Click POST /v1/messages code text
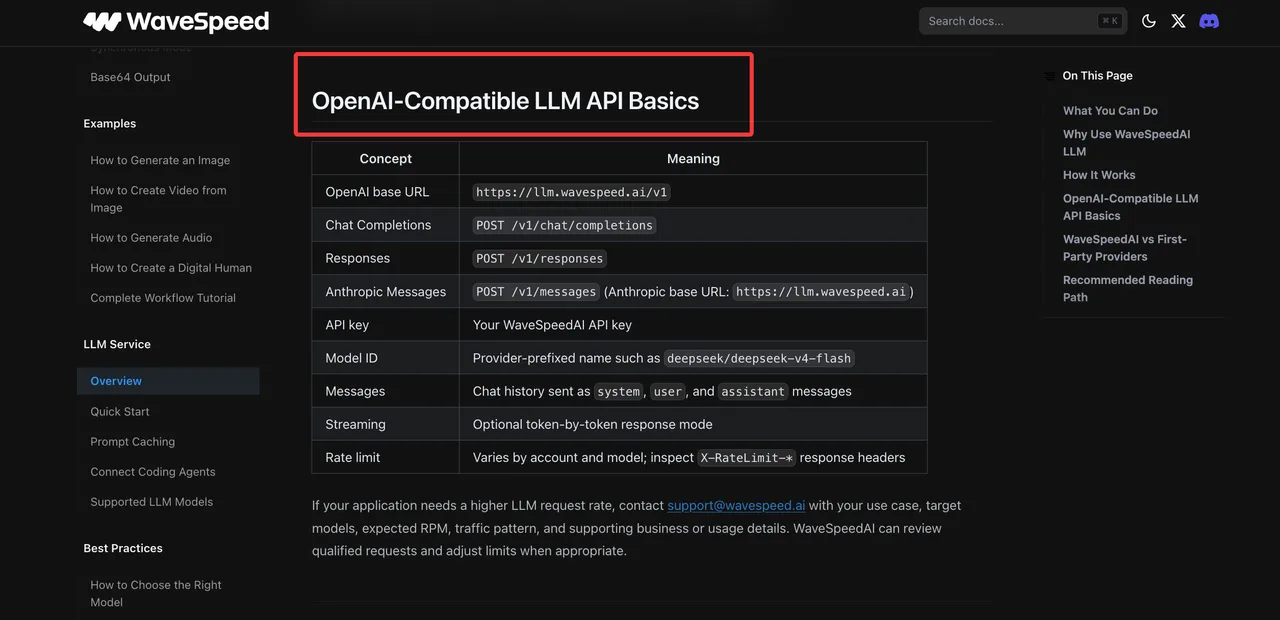 (x=535, y=292)
